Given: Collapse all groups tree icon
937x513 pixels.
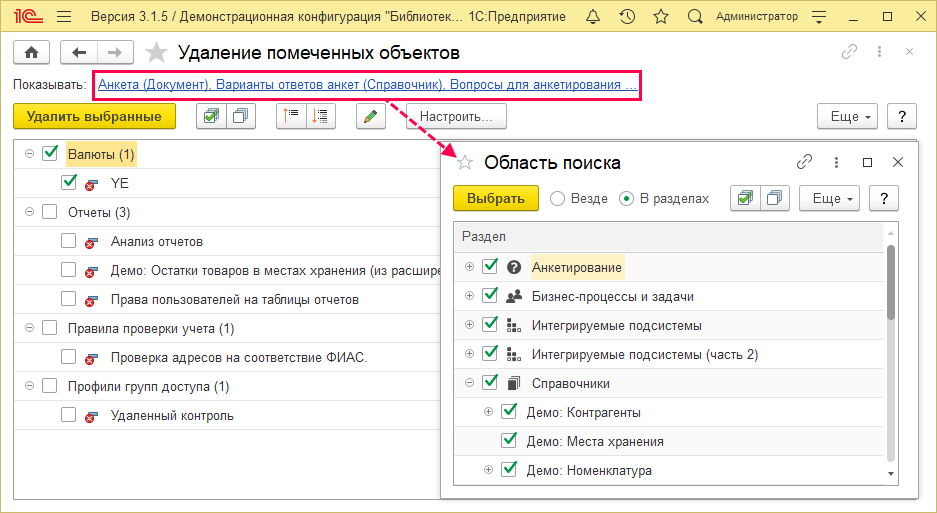Looking at the screenshot, I should (x=291, y=116).
